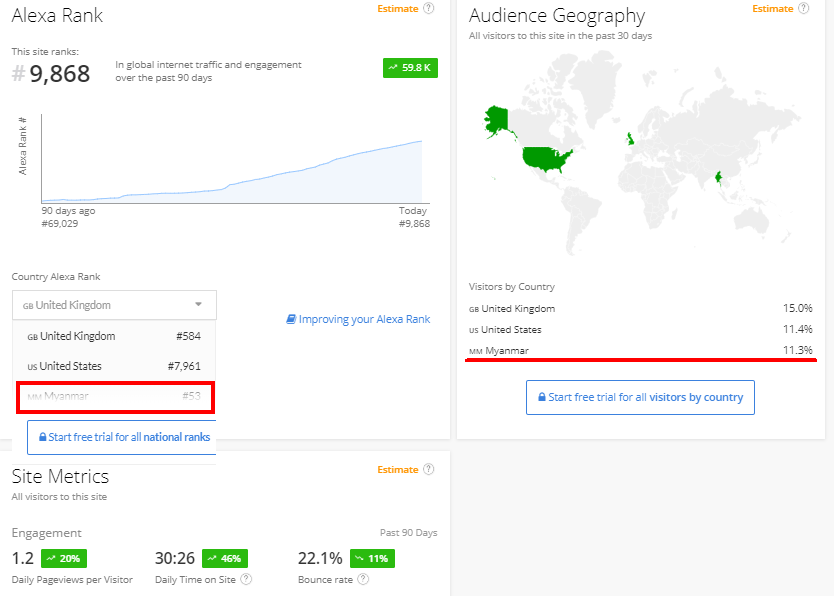
Task: Click the United Kingdom row in Visitors by Country
Action: 640,308
